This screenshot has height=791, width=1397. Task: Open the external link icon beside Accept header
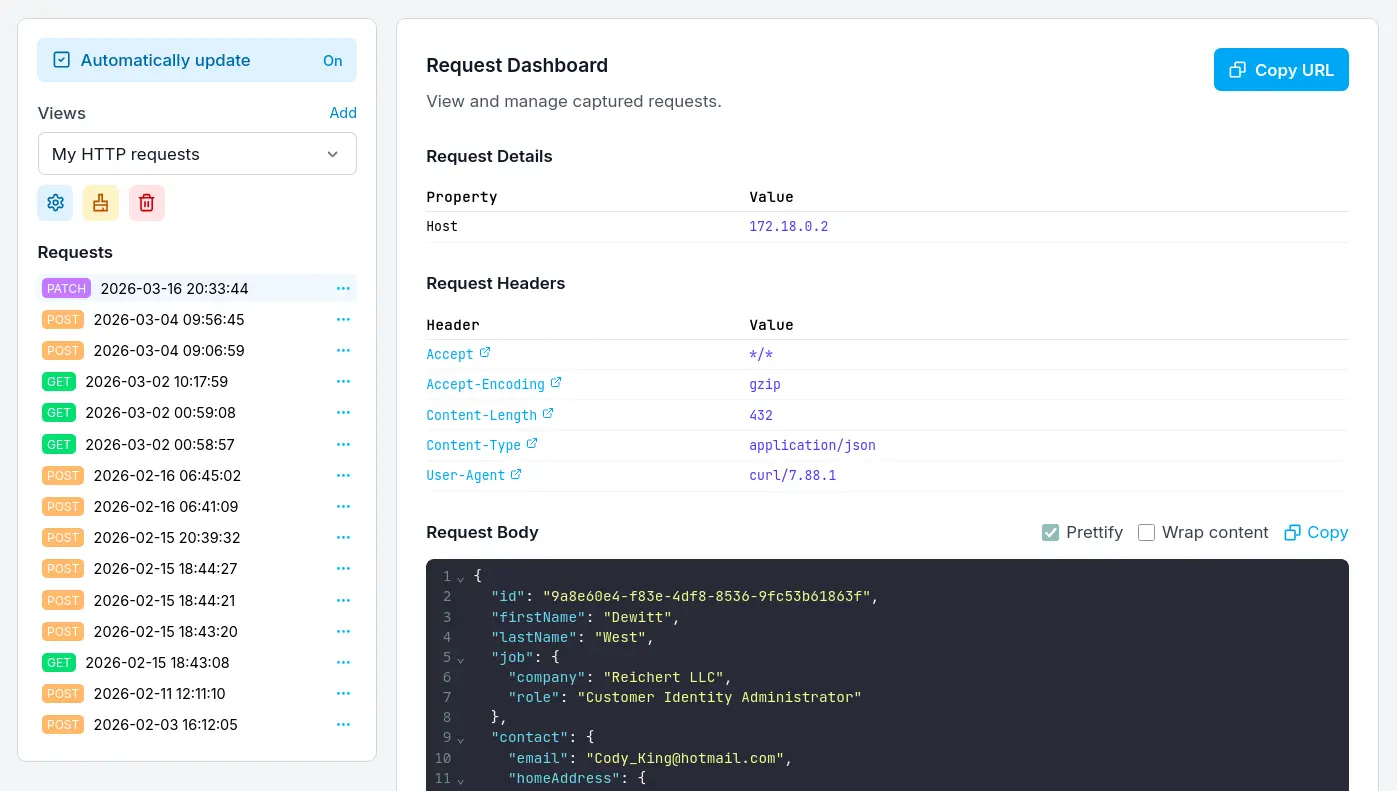485,353
